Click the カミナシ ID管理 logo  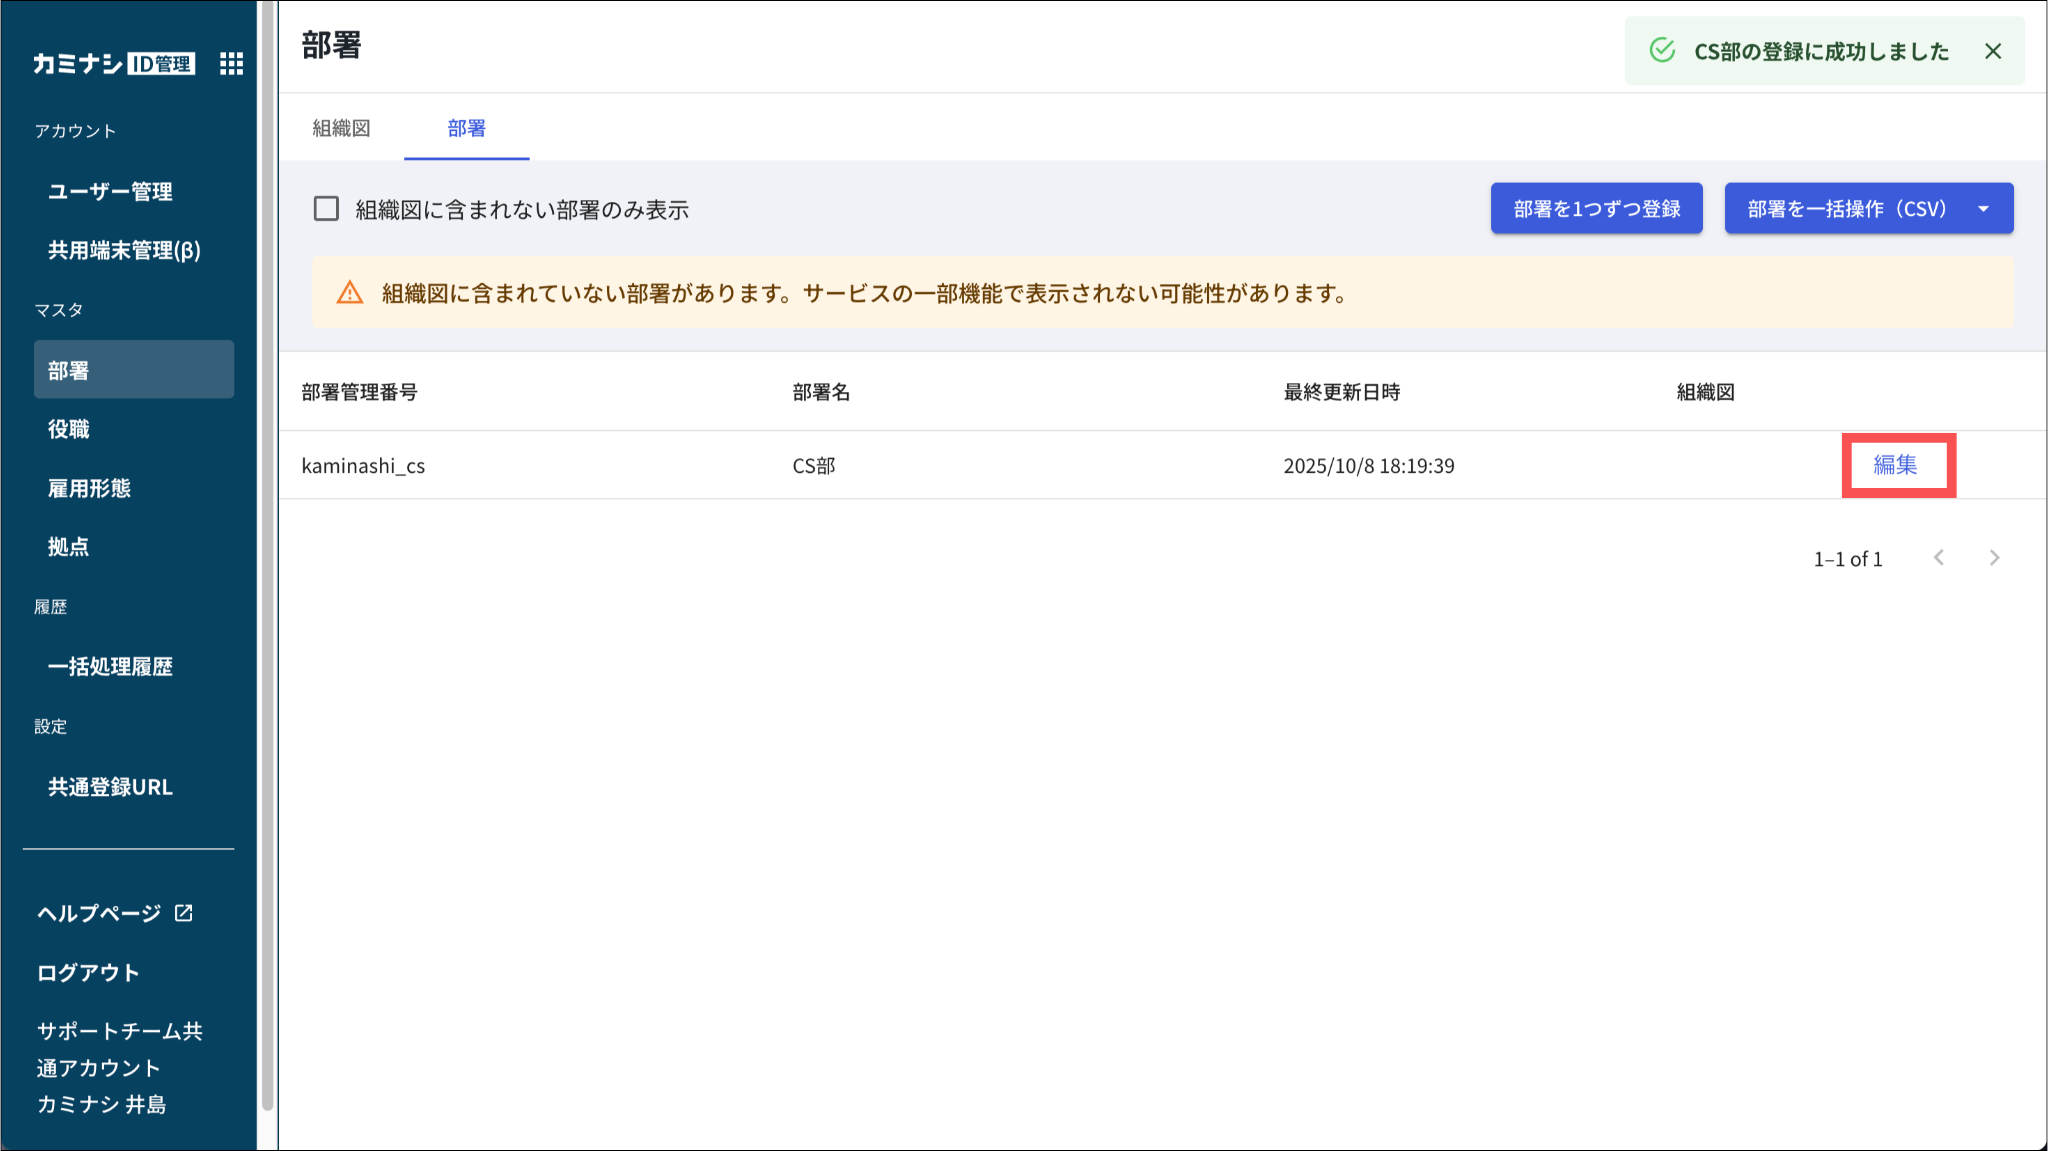pyautogui.click(x=113, y=64)
